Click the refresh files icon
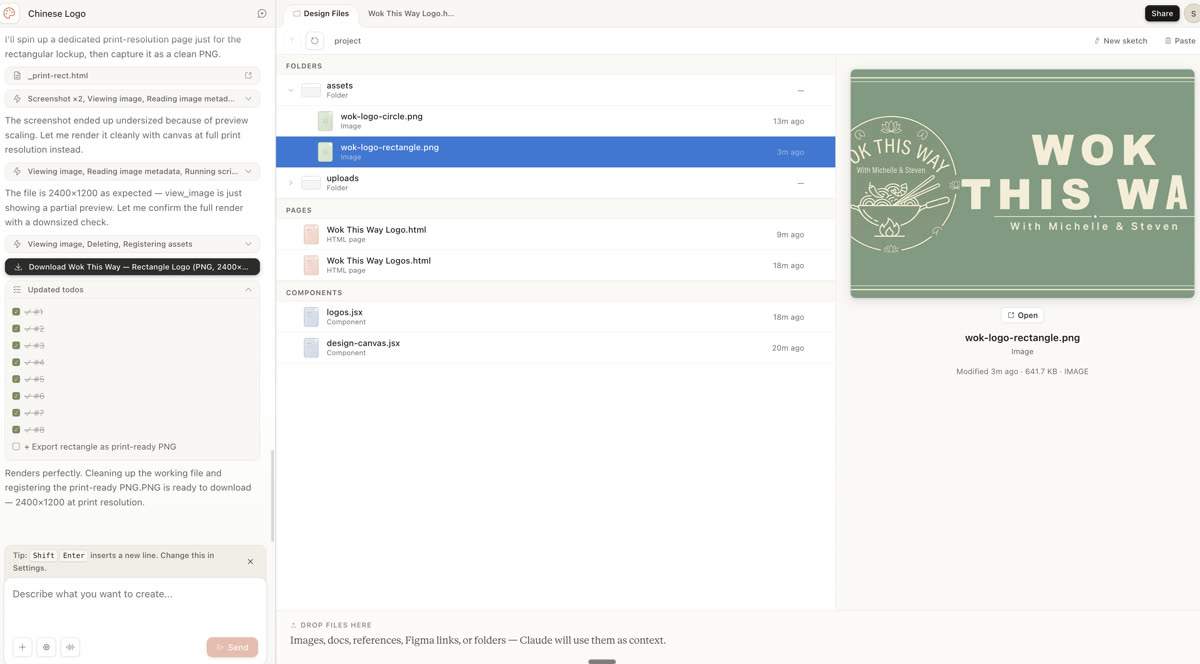Viewport: 1200px width, 664px height. coord(314,41)
